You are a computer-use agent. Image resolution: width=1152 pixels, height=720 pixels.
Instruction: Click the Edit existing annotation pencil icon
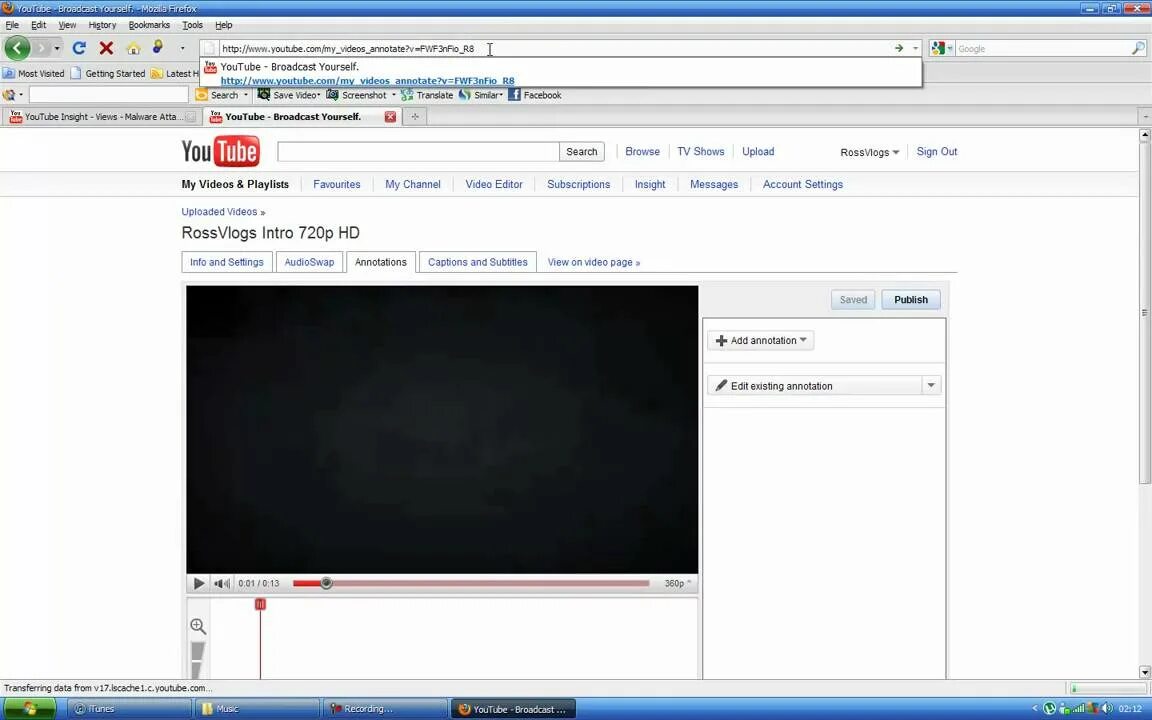pyautogui.click(x=721, y=386)
